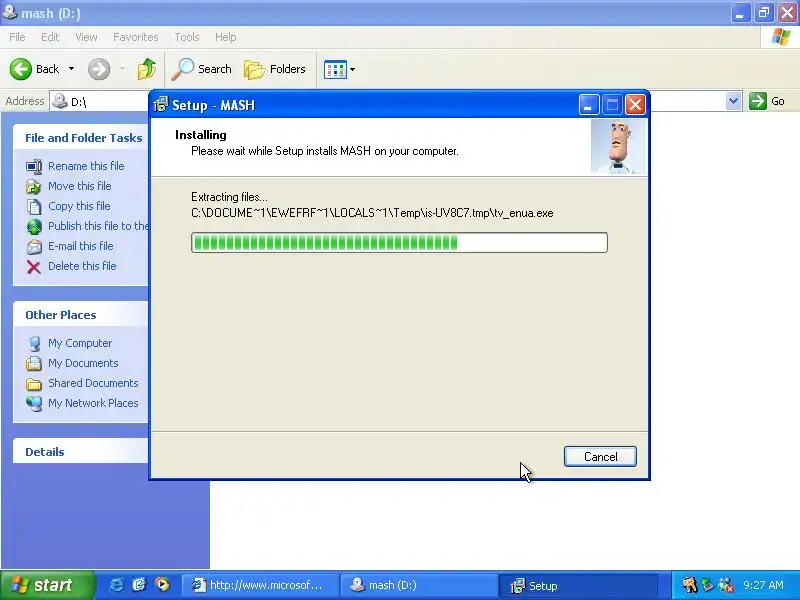Click the tray icon beside the clock
This screenshot has height=600, width=800.
coord(726,585)
